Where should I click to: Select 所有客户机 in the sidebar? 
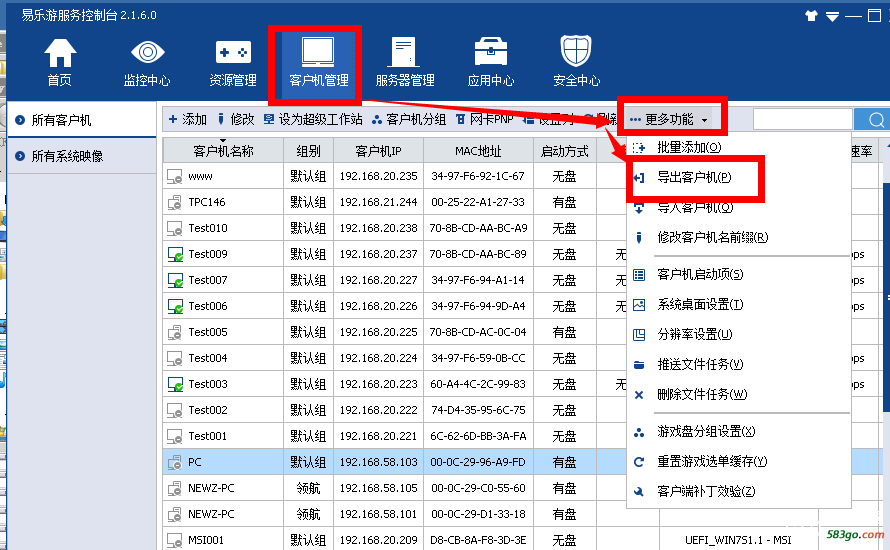click(x=82, y=120)
